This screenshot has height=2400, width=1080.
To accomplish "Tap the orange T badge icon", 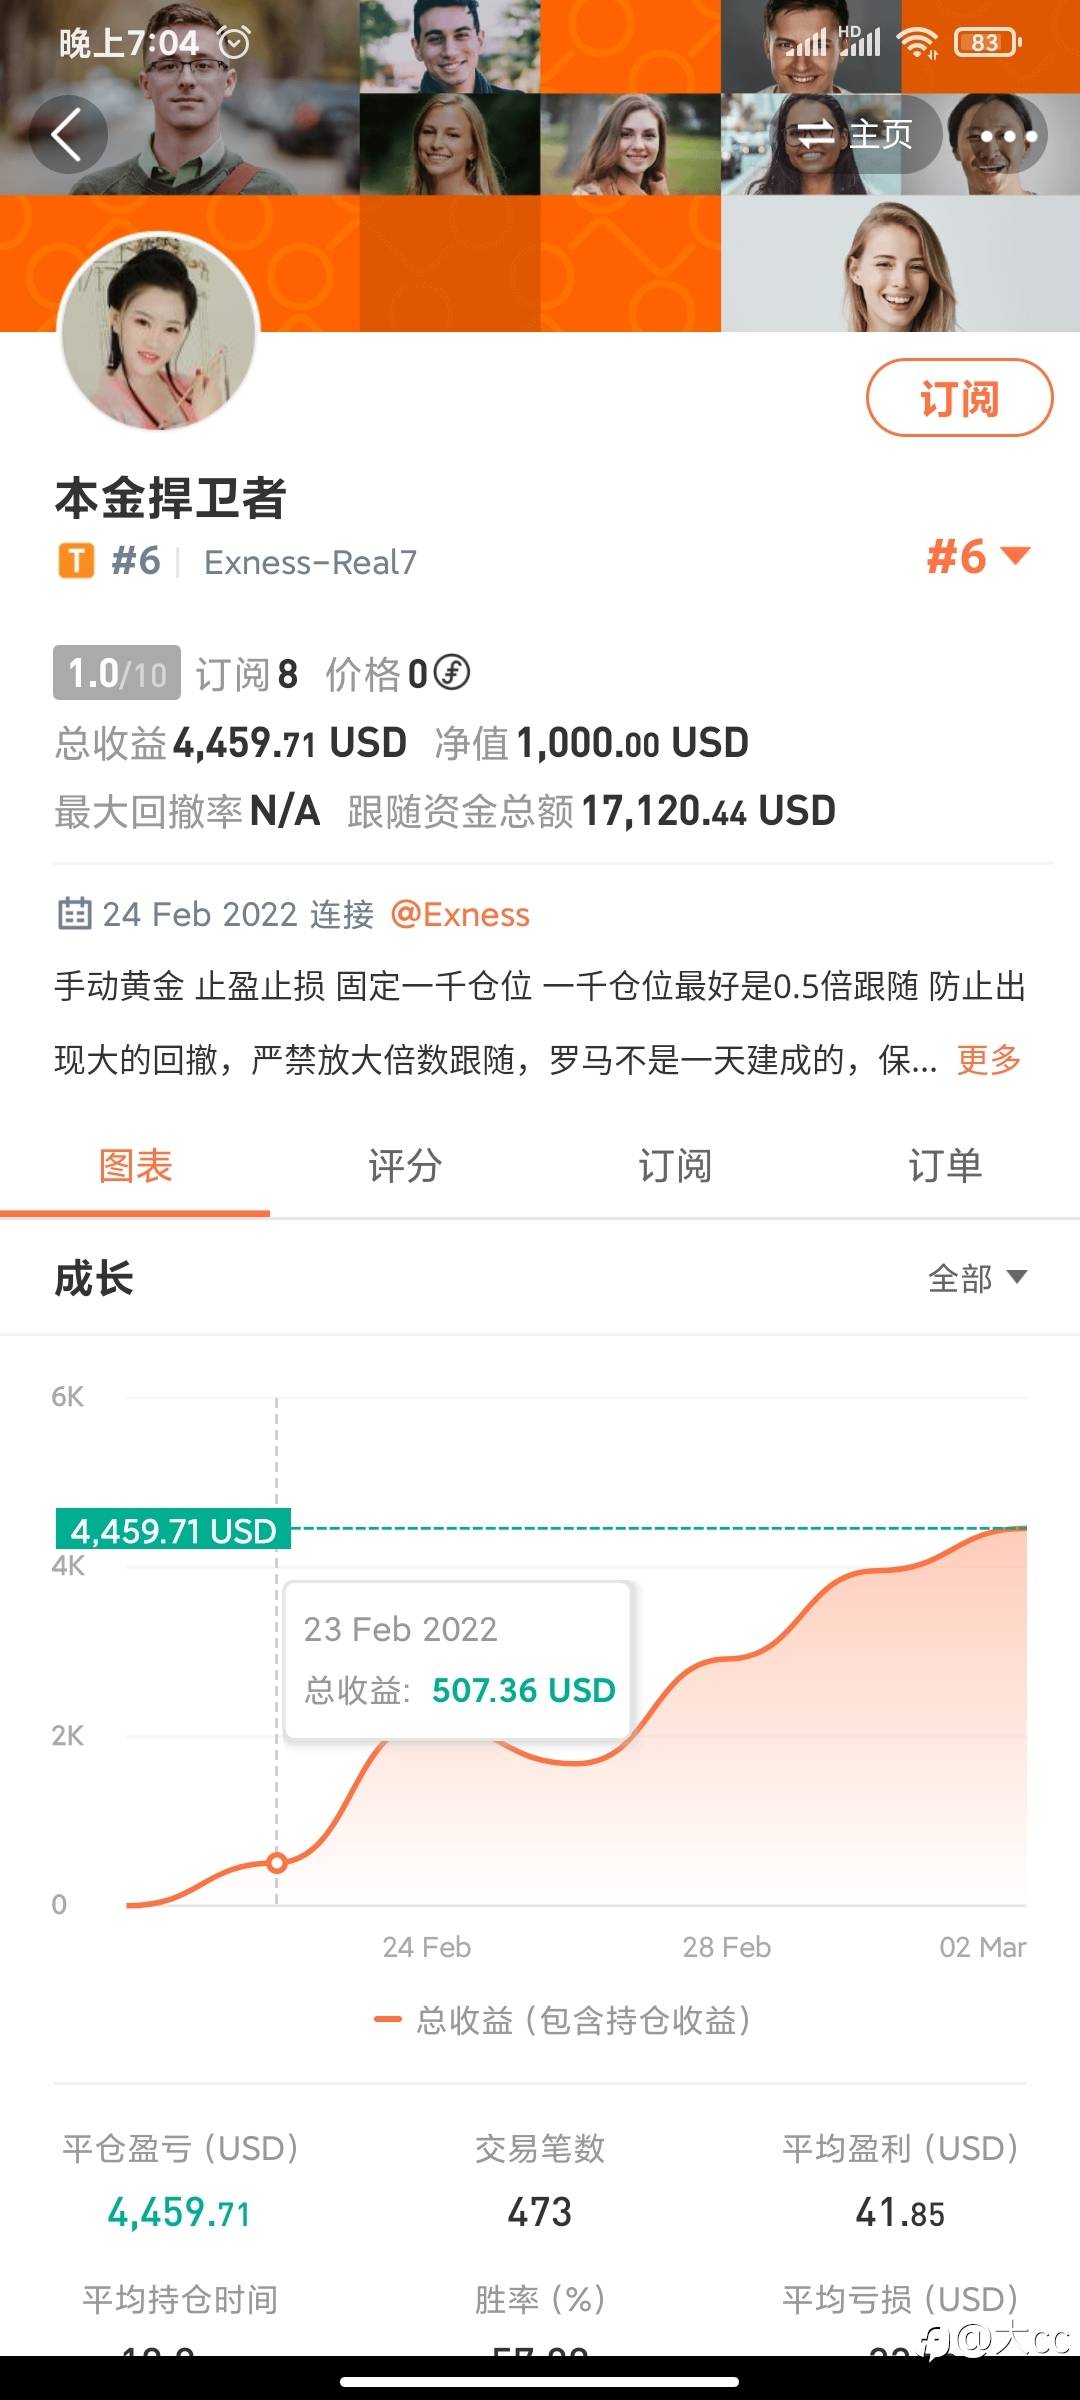I will tap(76, 562).
